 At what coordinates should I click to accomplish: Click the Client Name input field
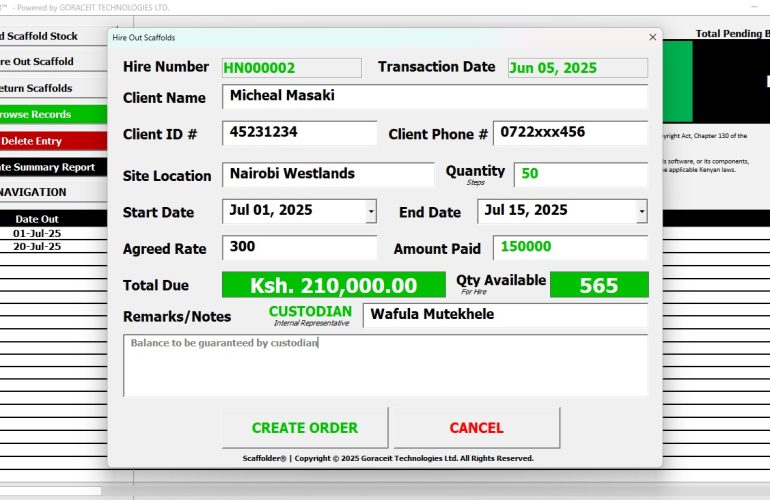click(x=434, y=97)
